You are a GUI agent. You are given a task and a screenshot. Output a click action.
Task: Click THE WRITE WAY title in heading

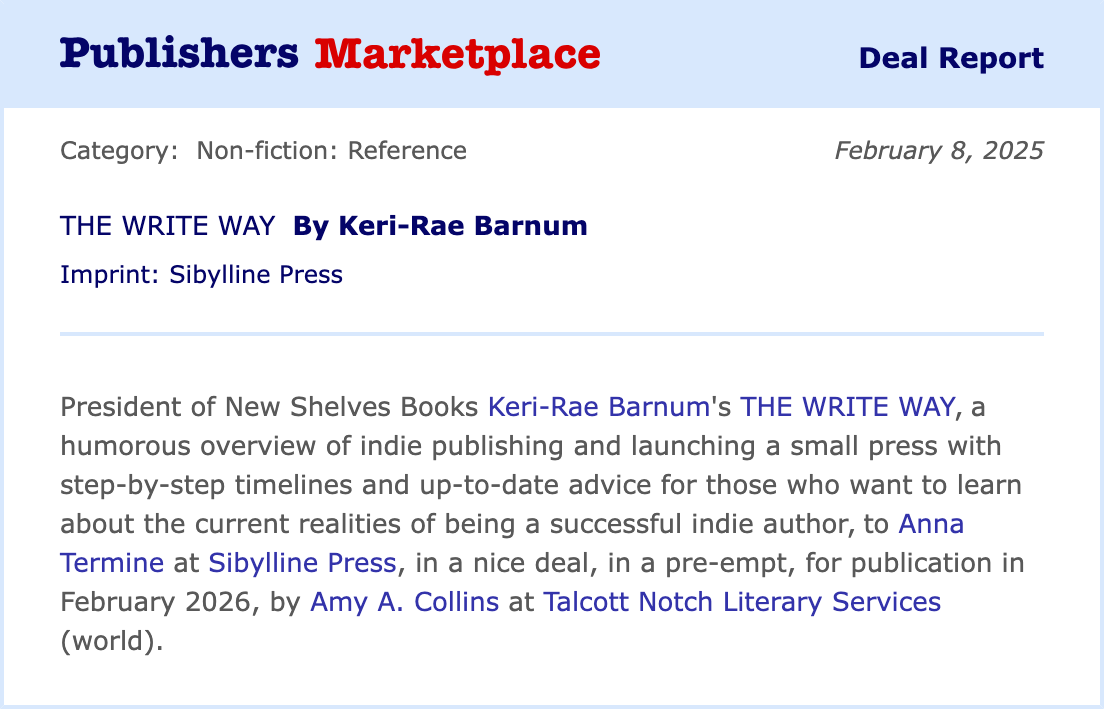click(x=167, y=226)
